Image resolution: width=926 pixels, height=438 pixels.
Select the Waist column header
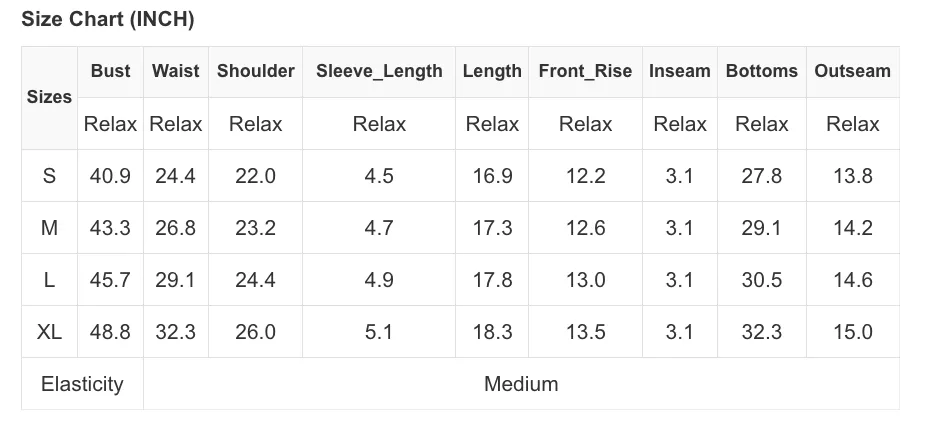(175, 71)
